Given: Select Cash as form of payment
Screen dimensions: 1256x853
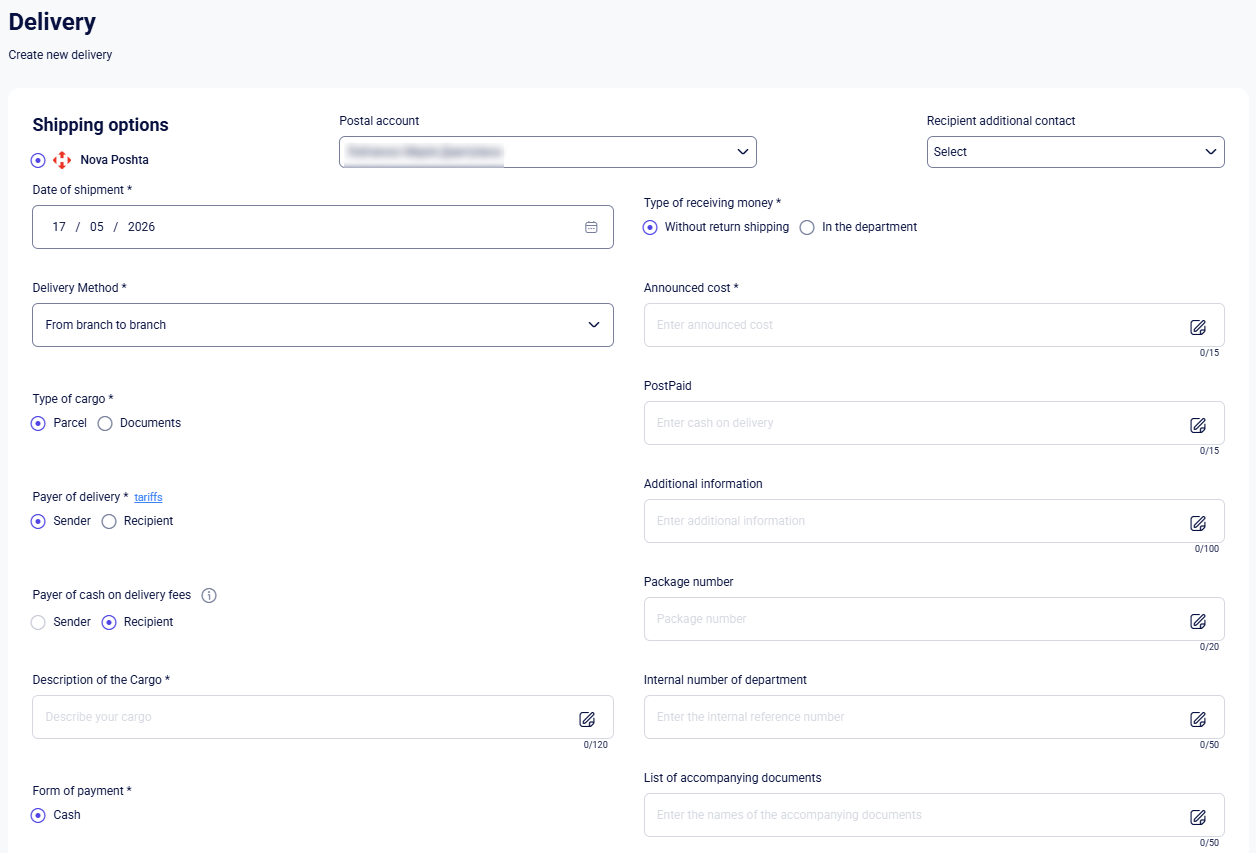Looking at the screenshot, I should (38, 815).
